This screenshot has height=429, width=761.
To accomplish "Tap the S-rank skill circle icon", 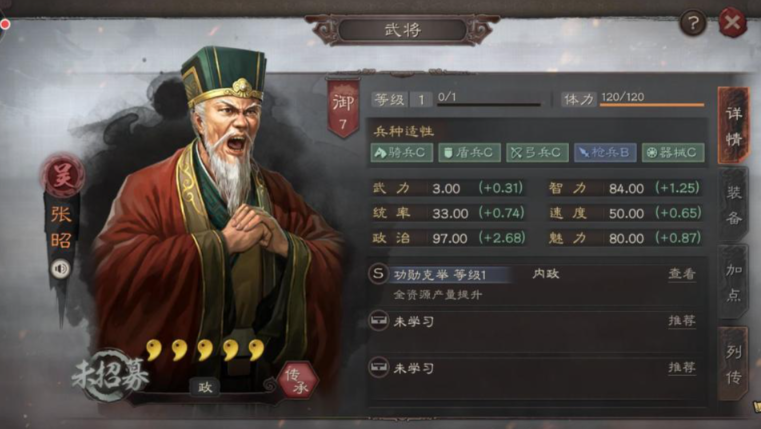I will click(378, 274).
